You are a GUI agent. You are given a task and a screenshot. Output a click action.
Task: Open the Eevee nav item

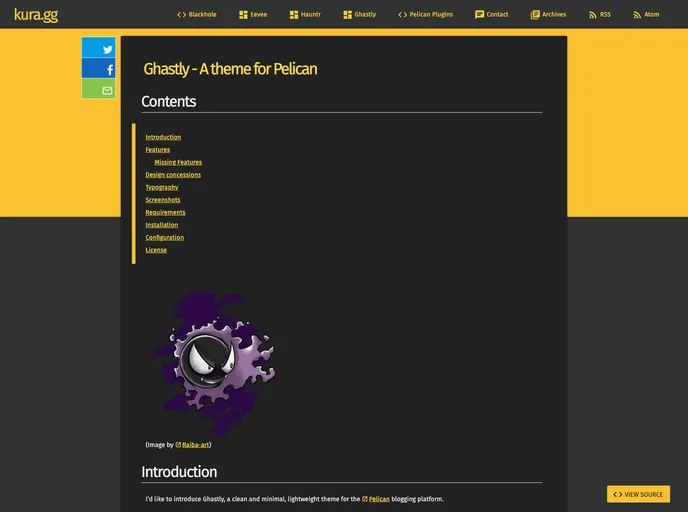(253, 14)
